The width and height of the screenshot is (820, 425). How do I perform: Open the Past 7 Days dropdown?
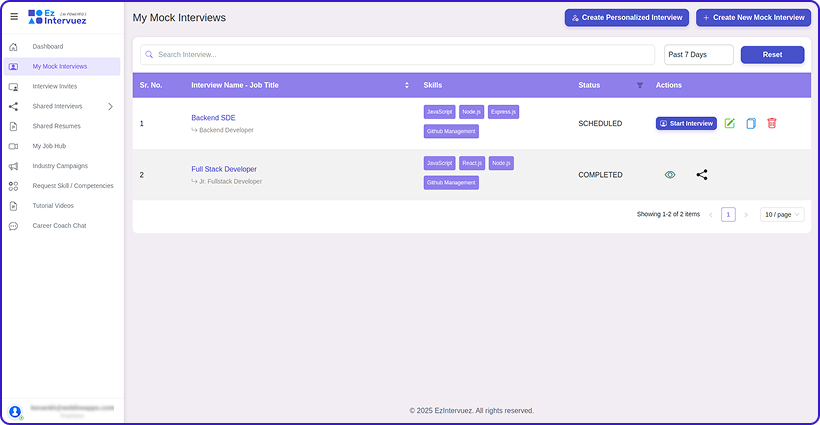698,54
